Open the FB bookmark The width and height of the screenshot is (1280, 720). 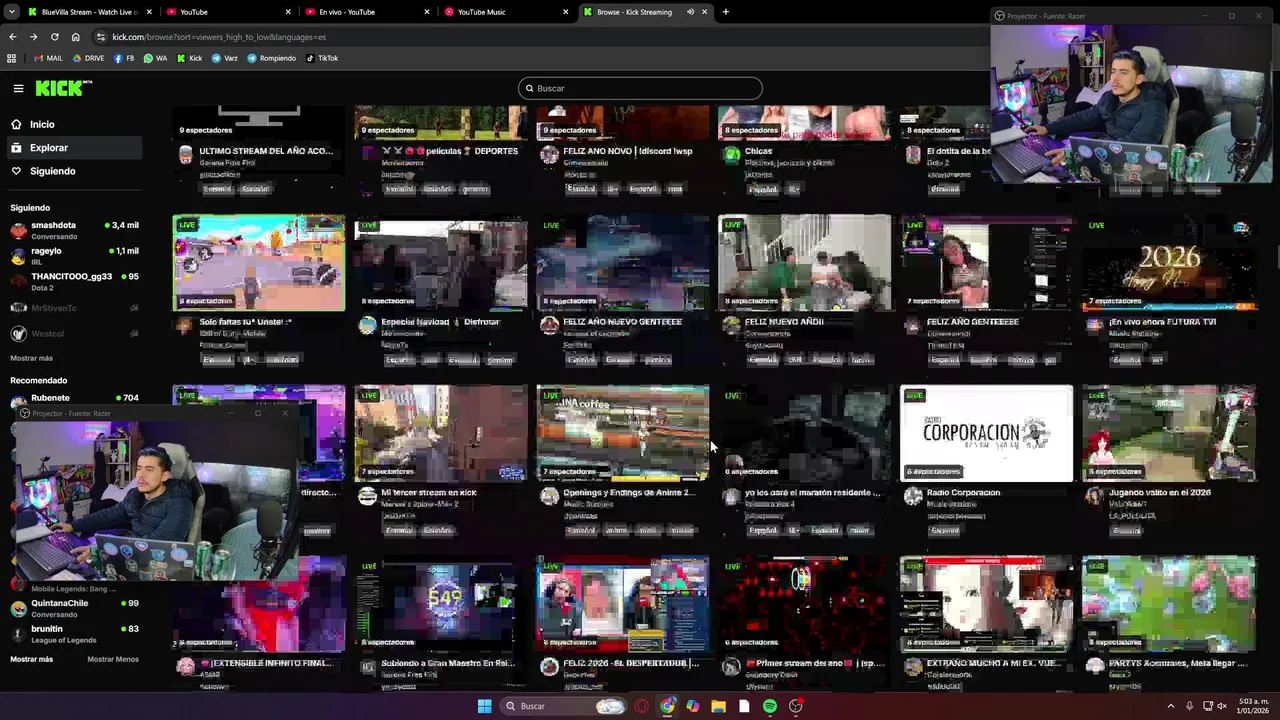click(x=124, y=58)
